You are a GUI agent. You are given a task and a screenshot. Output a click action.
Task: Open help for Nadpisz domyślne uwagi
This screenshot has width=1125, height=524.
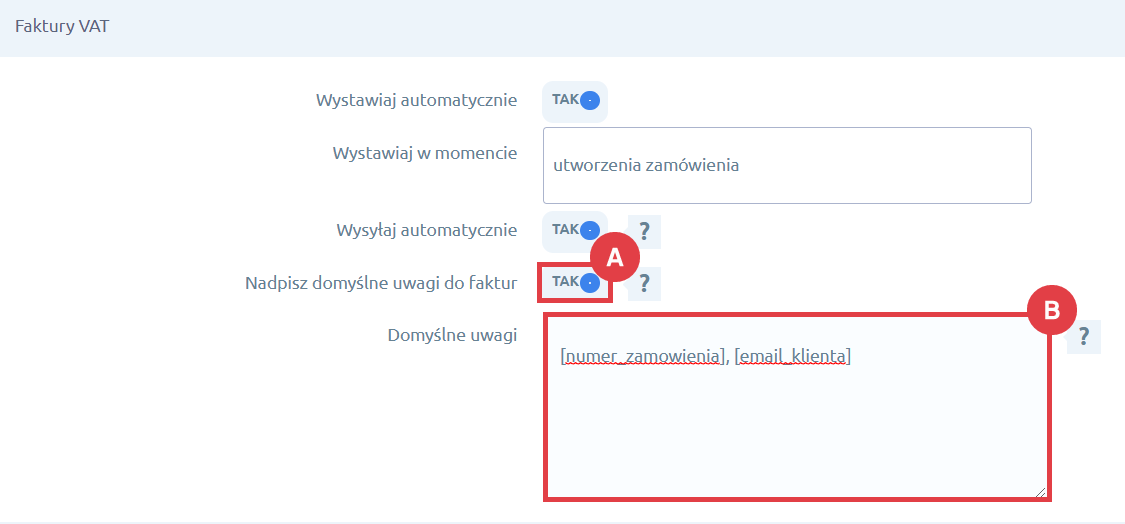point(644,283)
